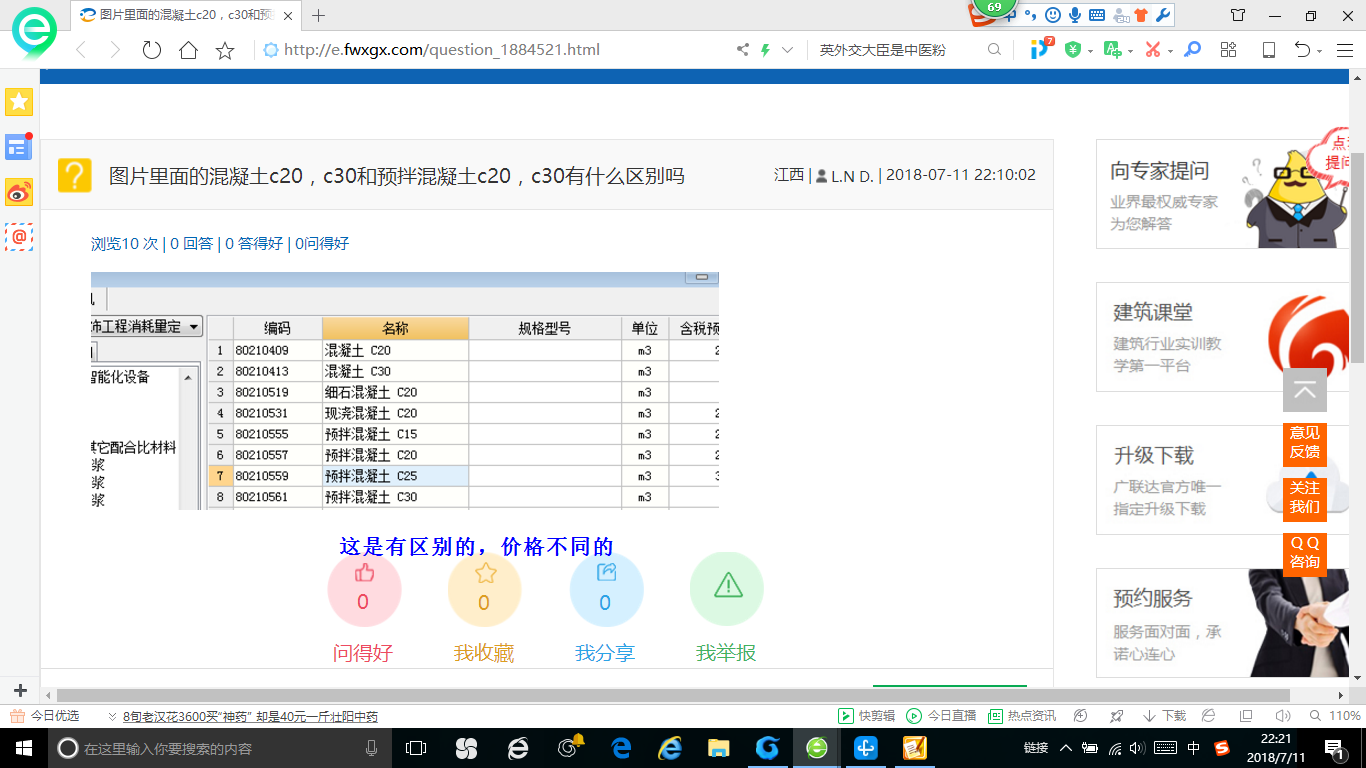The image size is (1366, 768).
Task: Click the status bar mute speaker icon
Action: click(1283, 716)
